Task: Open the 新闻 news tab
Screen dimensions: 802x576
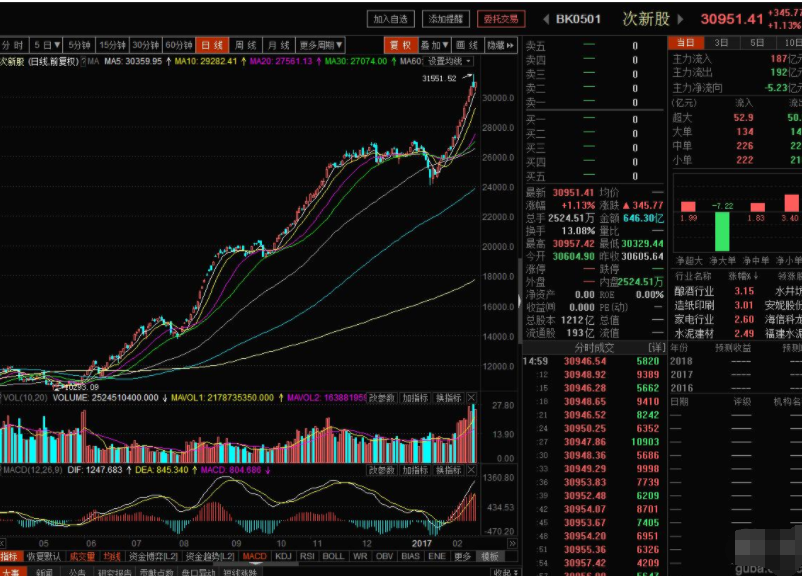Action: pos(44,572)
